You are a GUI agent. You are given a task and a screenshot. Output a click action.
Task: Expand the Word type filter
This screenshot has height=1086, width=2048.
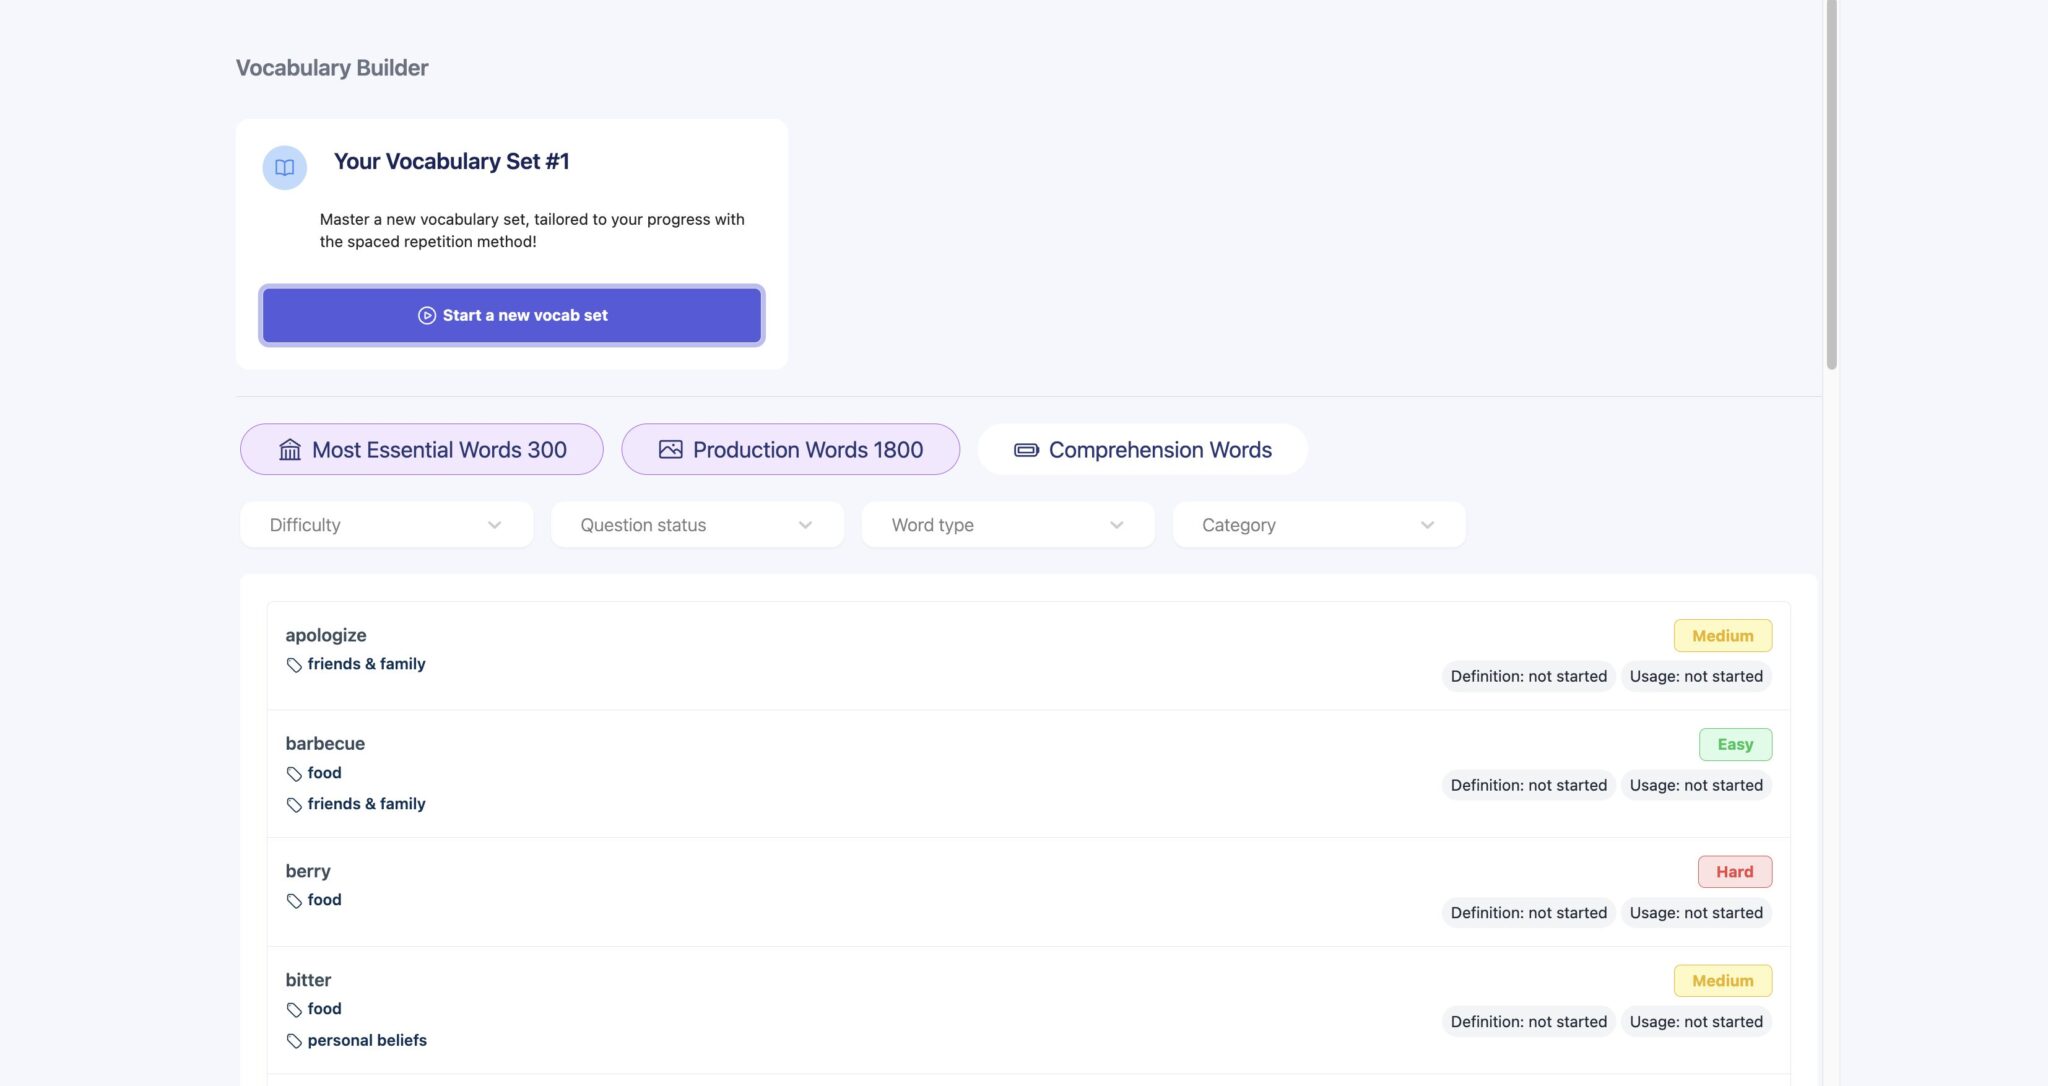coord(1007,524)
